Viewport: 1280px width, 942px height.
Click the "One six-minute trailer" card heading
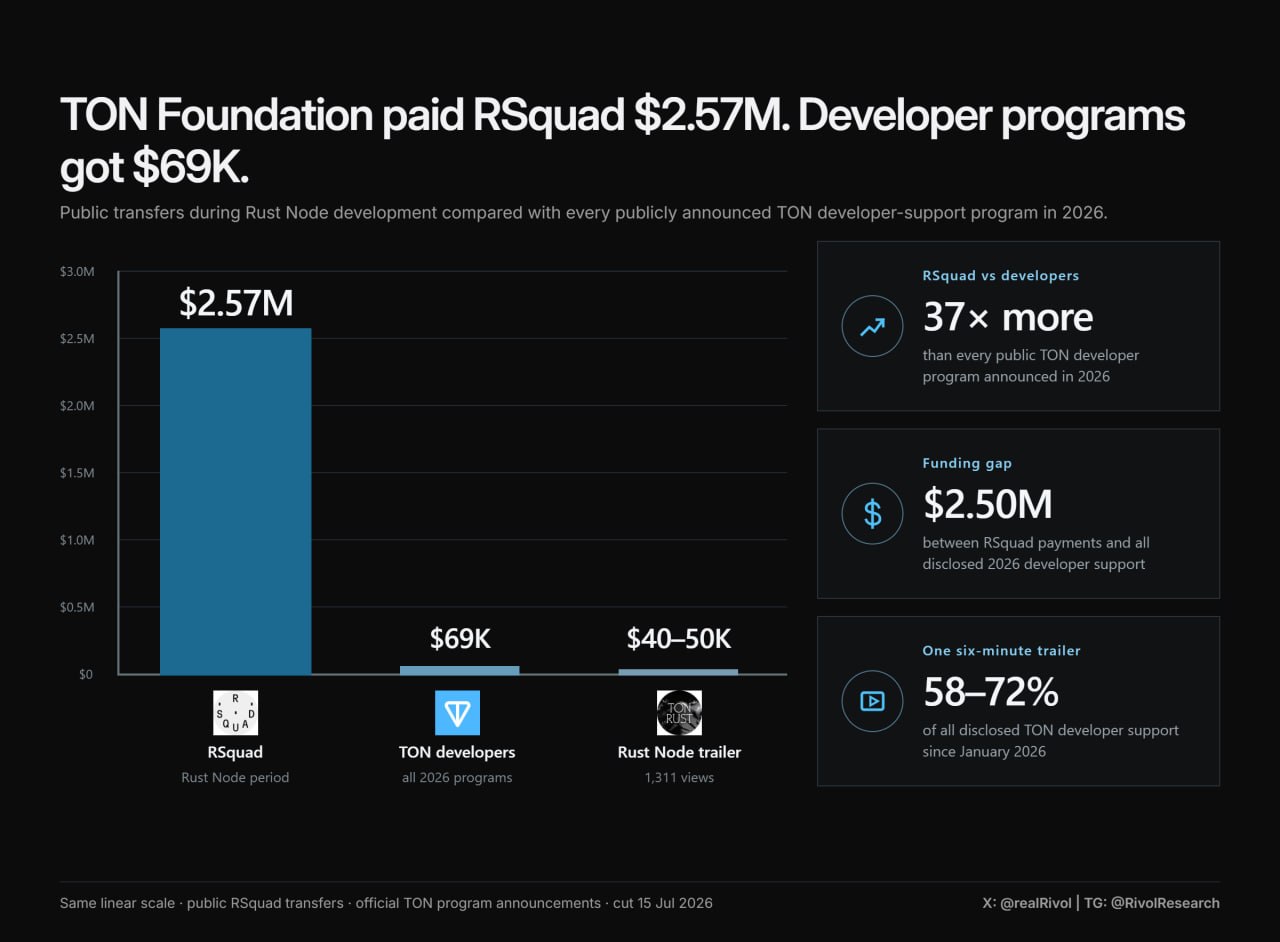(1002, 650)
